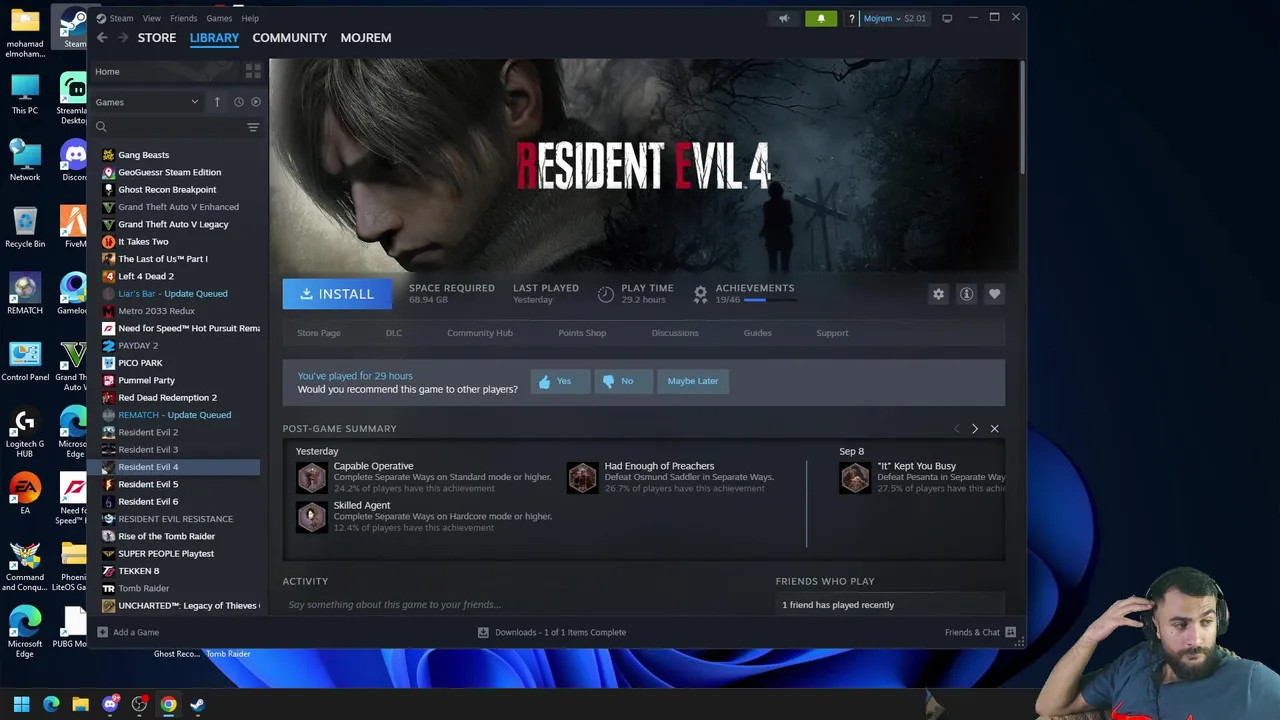Open Had Enough of Preachers achievement icon
Viewport: 1280px width, 720px height.
point(582,477)
